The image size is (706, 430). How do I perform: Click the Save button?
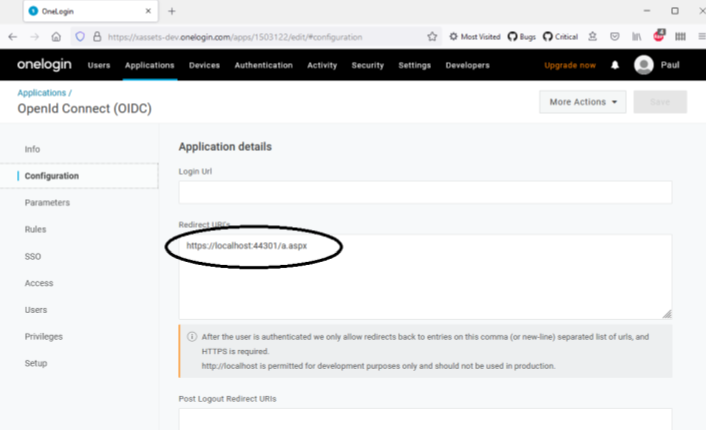click(660, 102)
